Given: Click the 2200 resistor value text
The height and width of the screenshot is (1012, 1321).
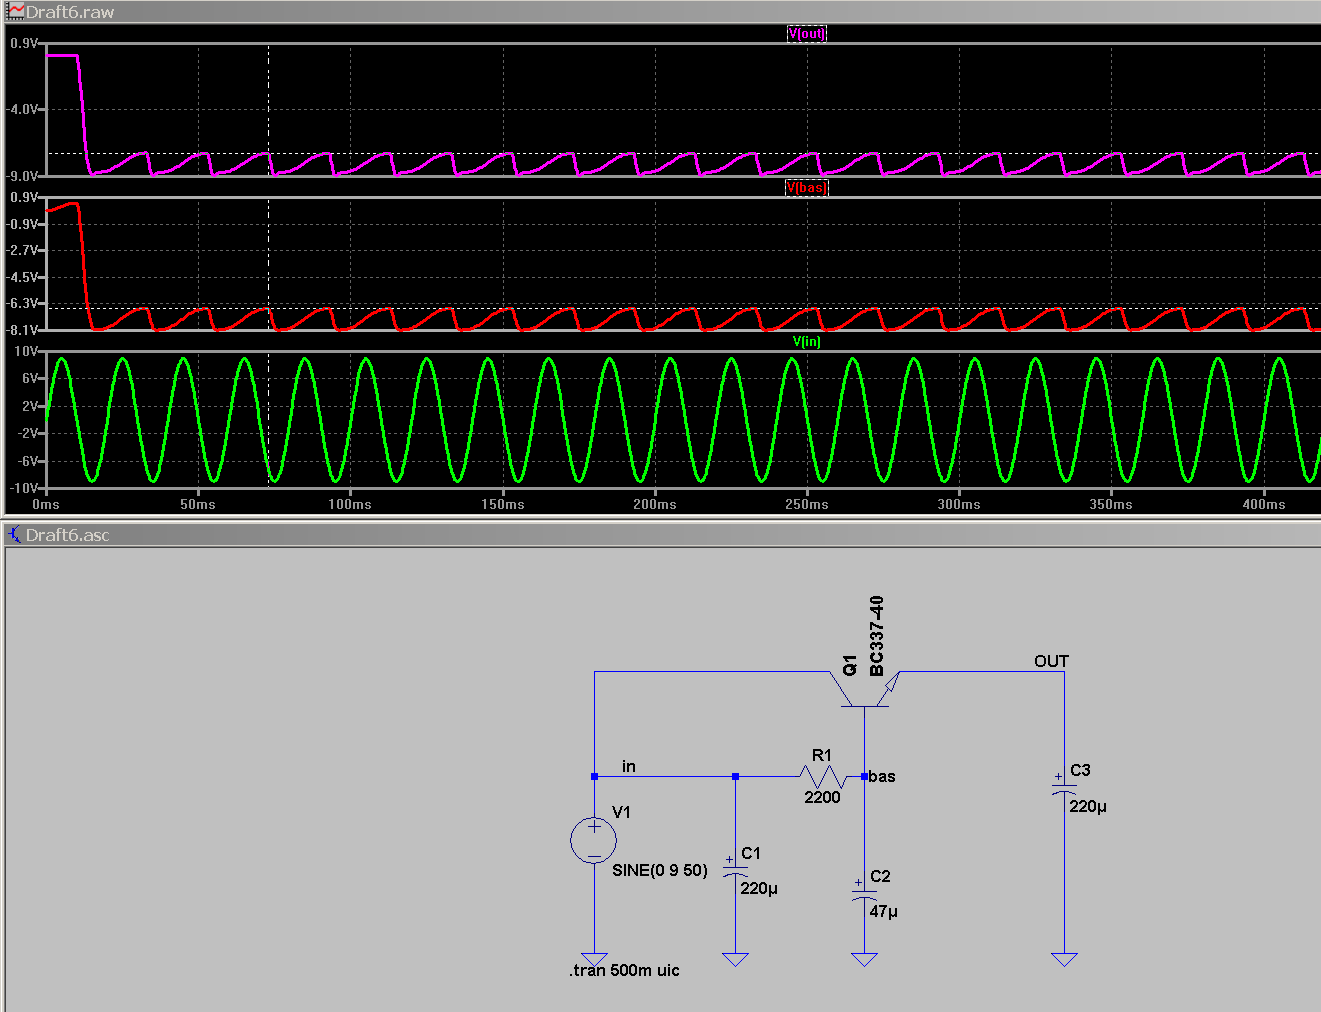Looking at the screenshot, I should pos(822,797).
